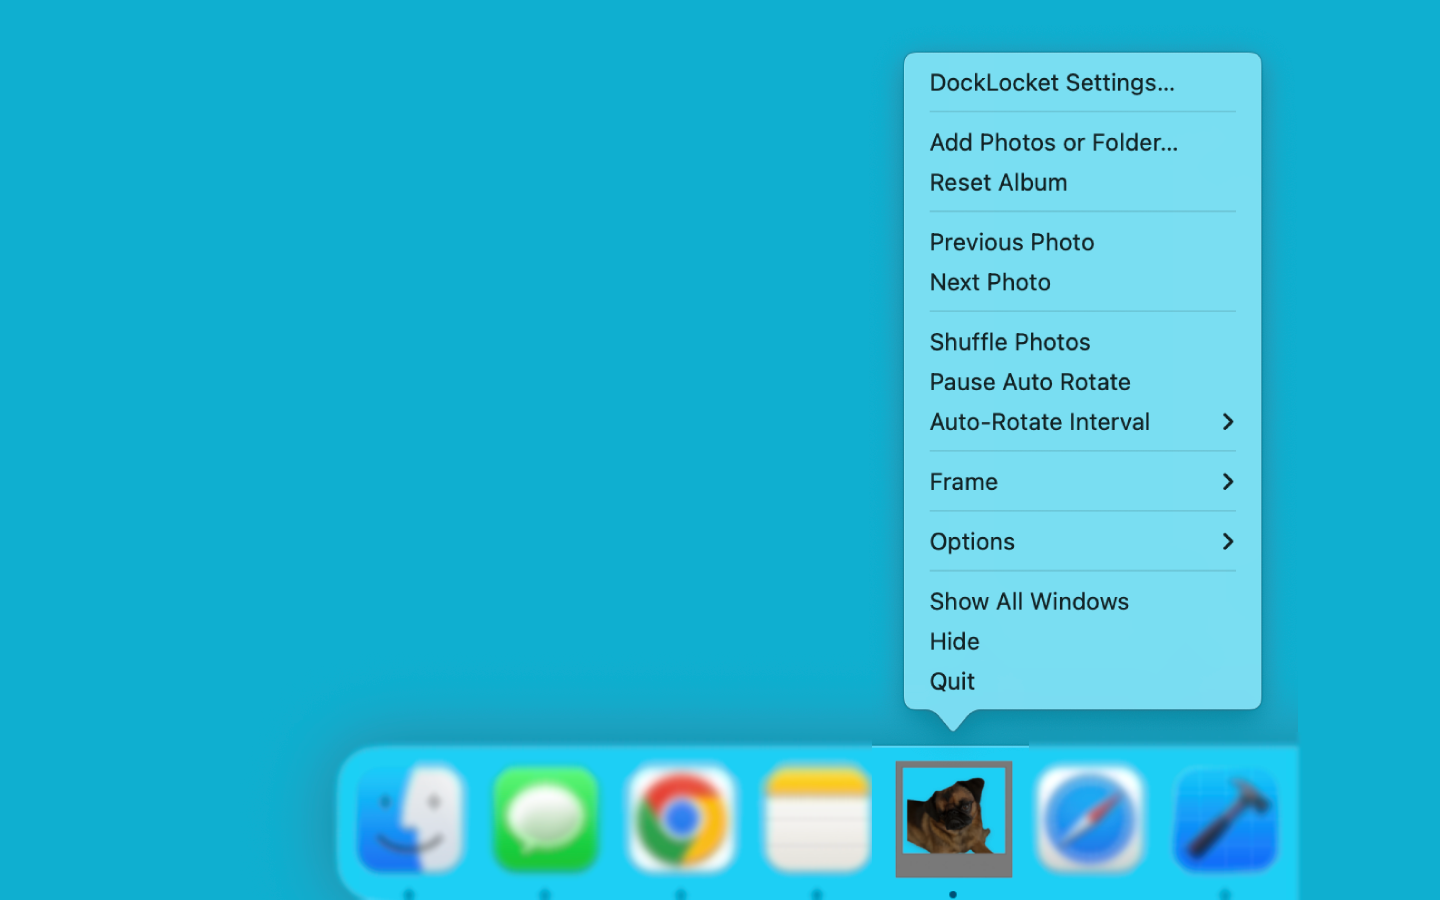Hide the DockLocket app
1440x900 pixels.
click(954, 641)
